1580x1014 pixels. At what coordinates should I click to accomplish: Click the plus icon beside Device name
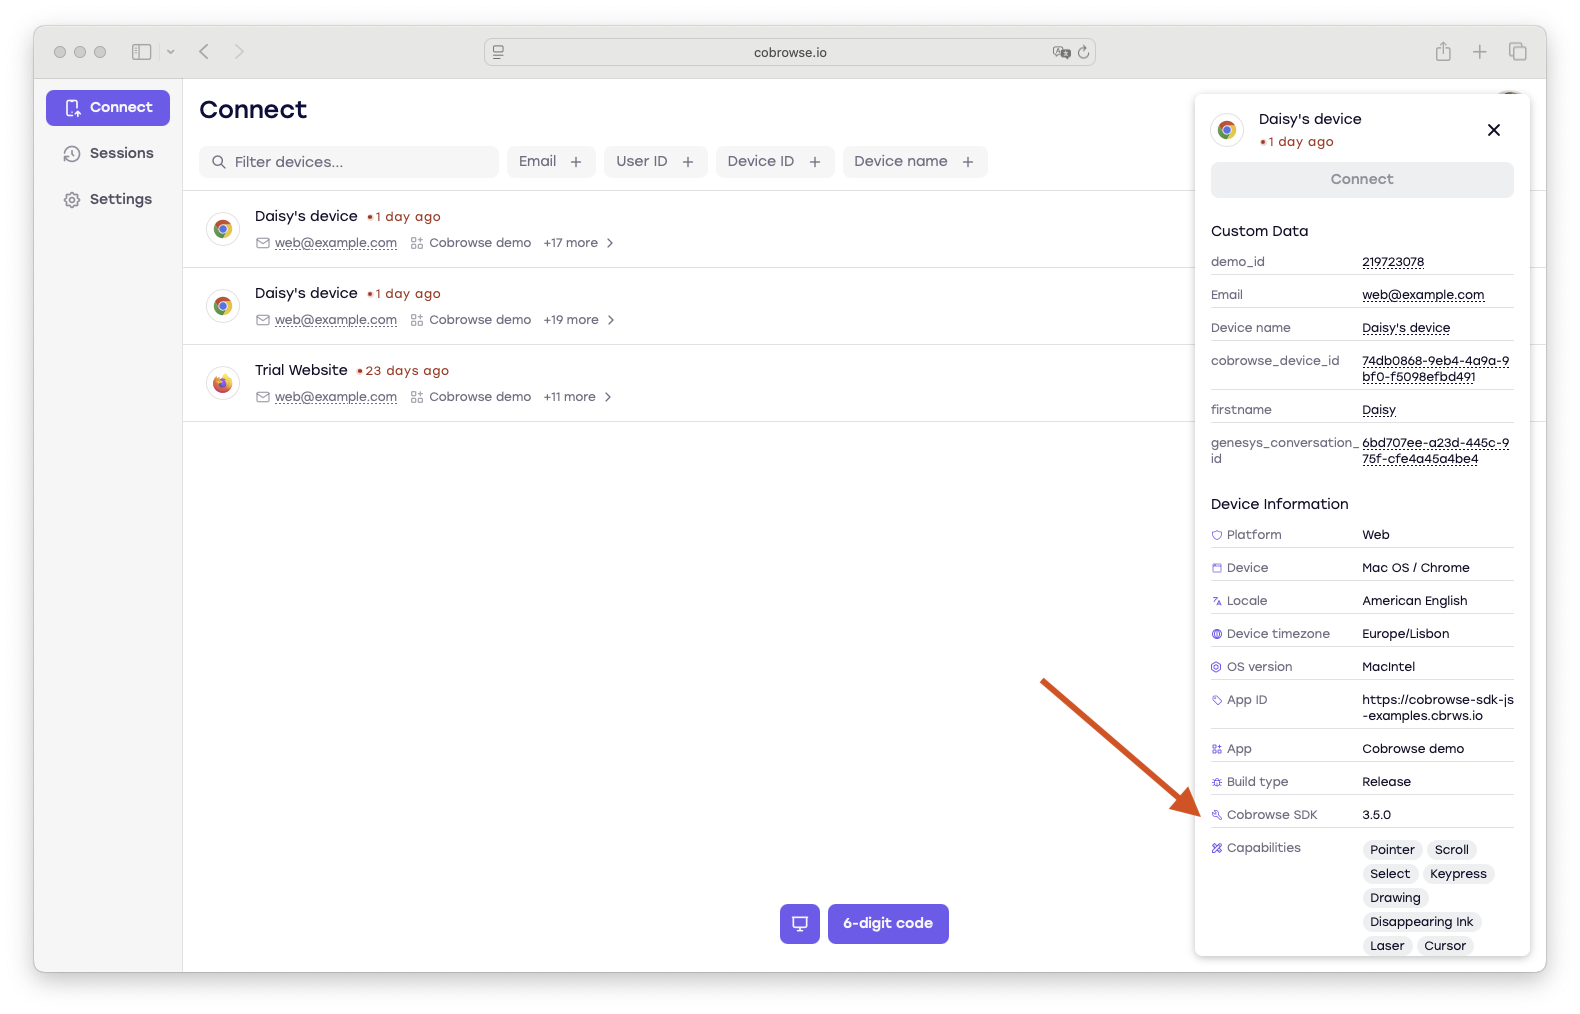[968, 162]
